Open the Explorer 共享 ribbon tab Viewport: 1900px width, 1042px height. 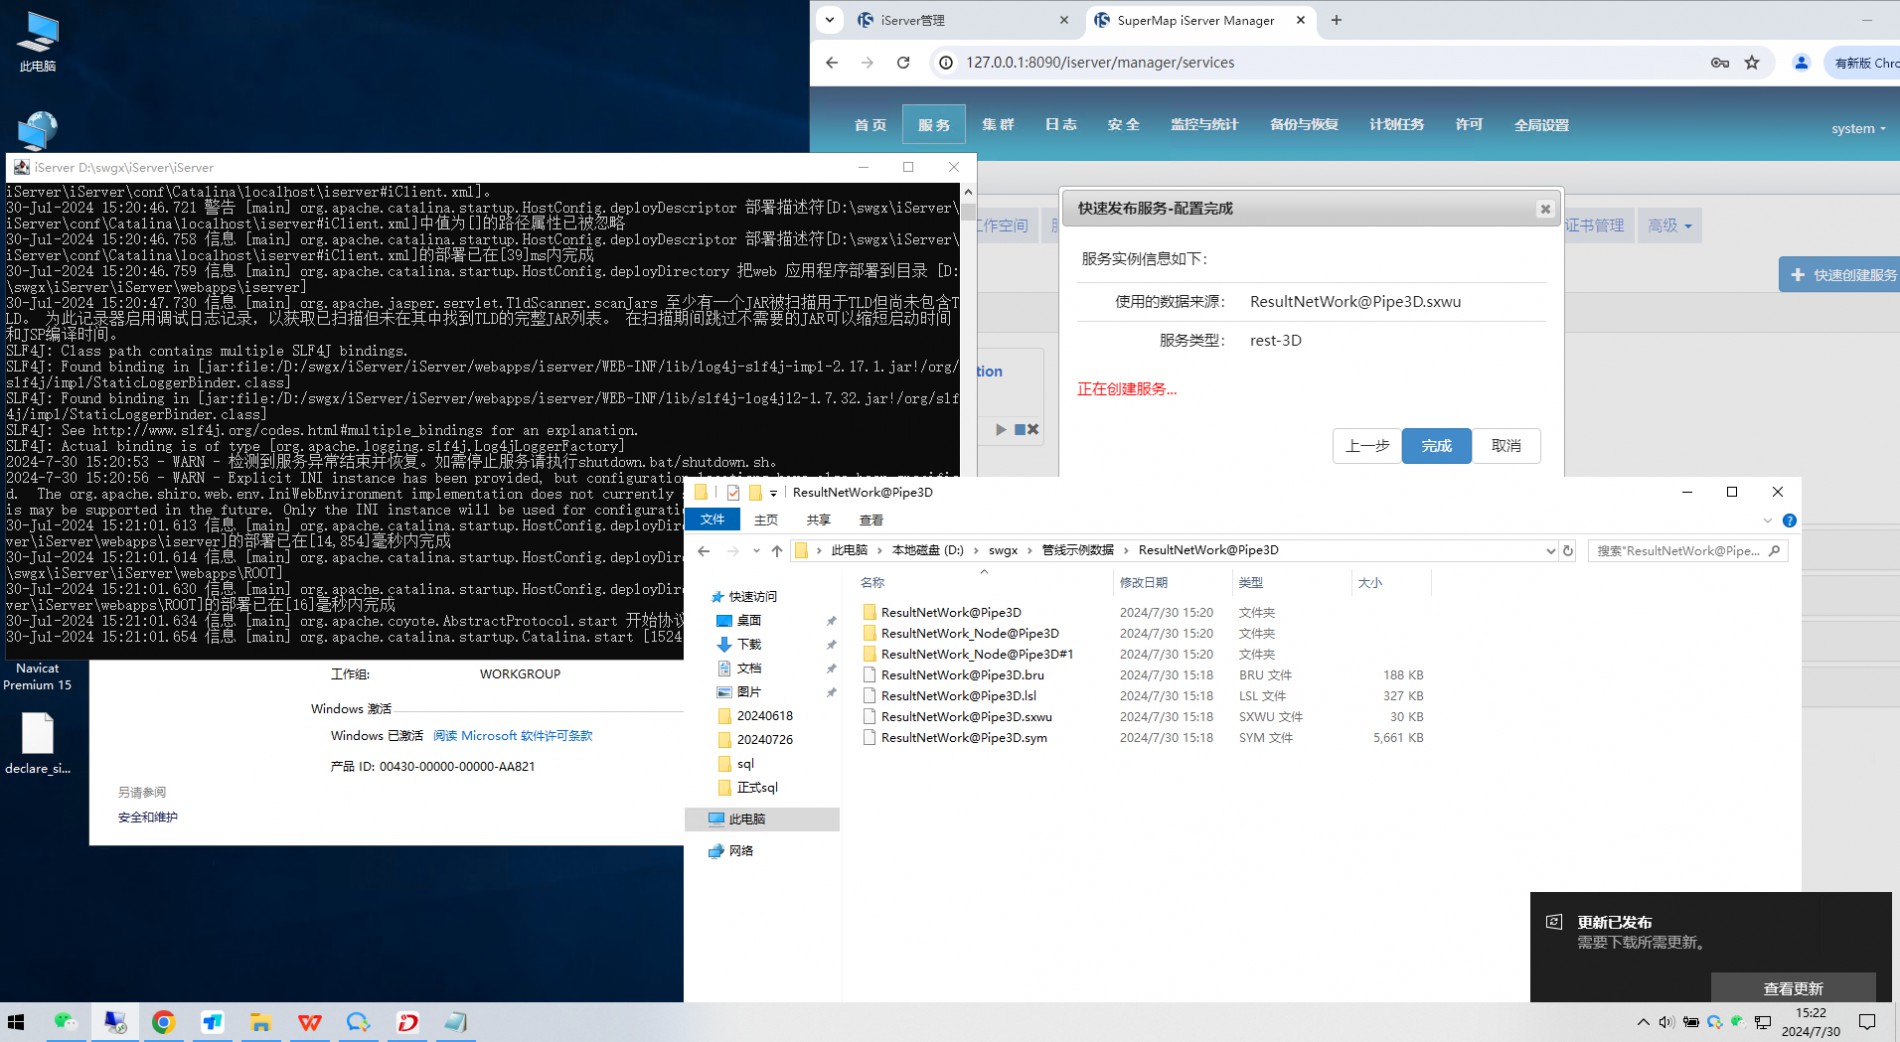tap(818, 520)
